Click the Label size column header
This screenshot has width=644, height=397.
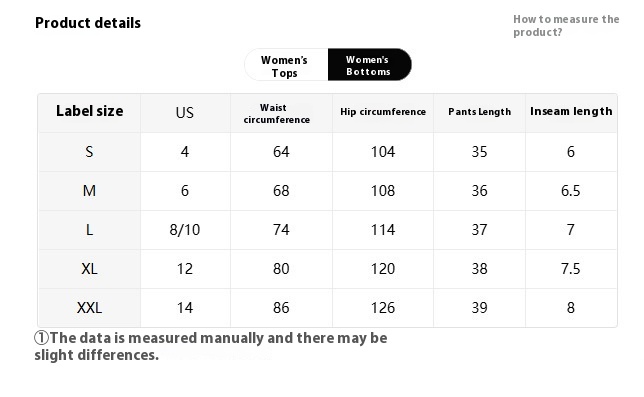tap(89, 111)
